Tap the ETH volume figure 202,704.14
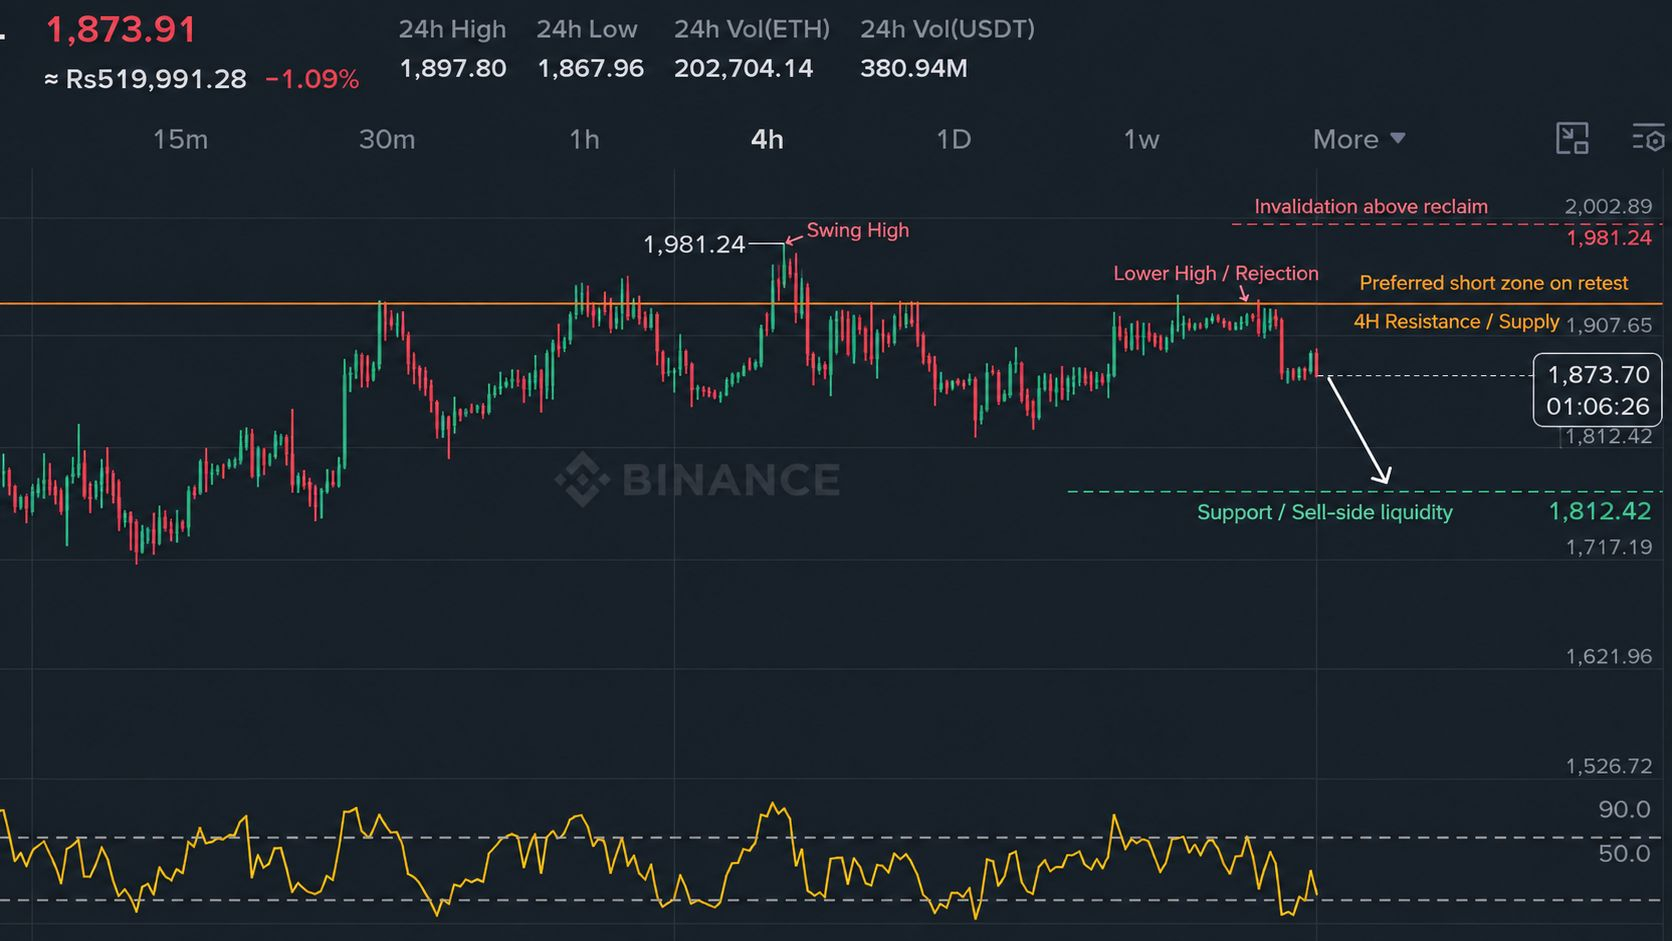This screenshot has width=1672, height=941. pos(743,68)
